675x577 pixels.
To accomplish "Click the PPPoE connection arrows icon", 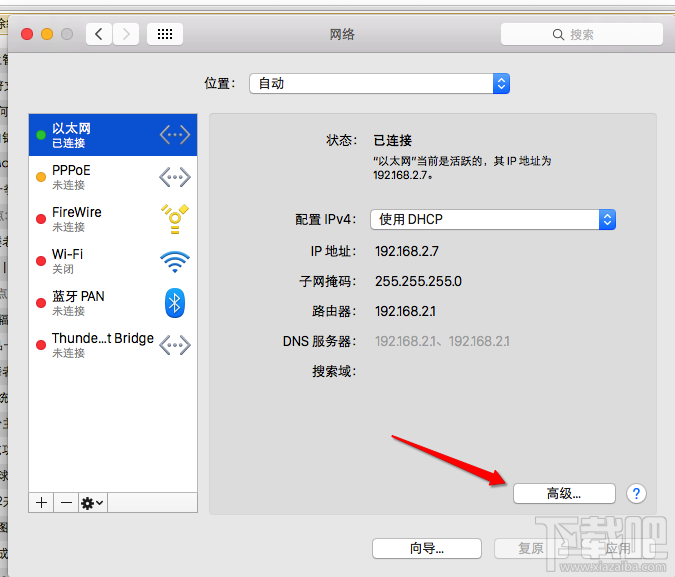I will click(175, 177).
